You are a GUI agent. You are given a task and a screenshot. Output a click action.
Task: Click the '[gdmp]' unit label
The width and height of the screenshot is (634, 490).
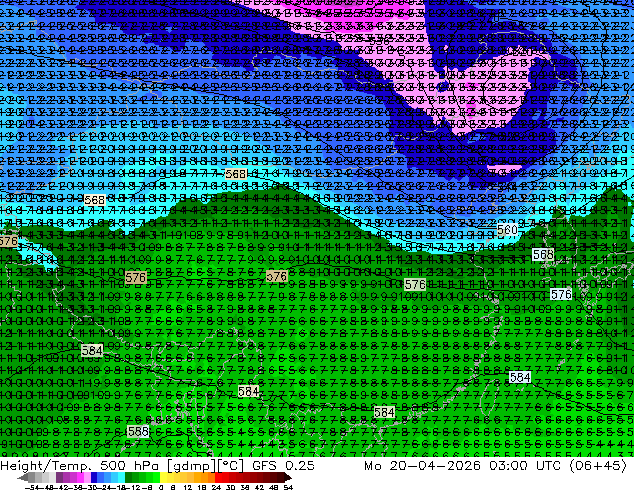point(190,466)
